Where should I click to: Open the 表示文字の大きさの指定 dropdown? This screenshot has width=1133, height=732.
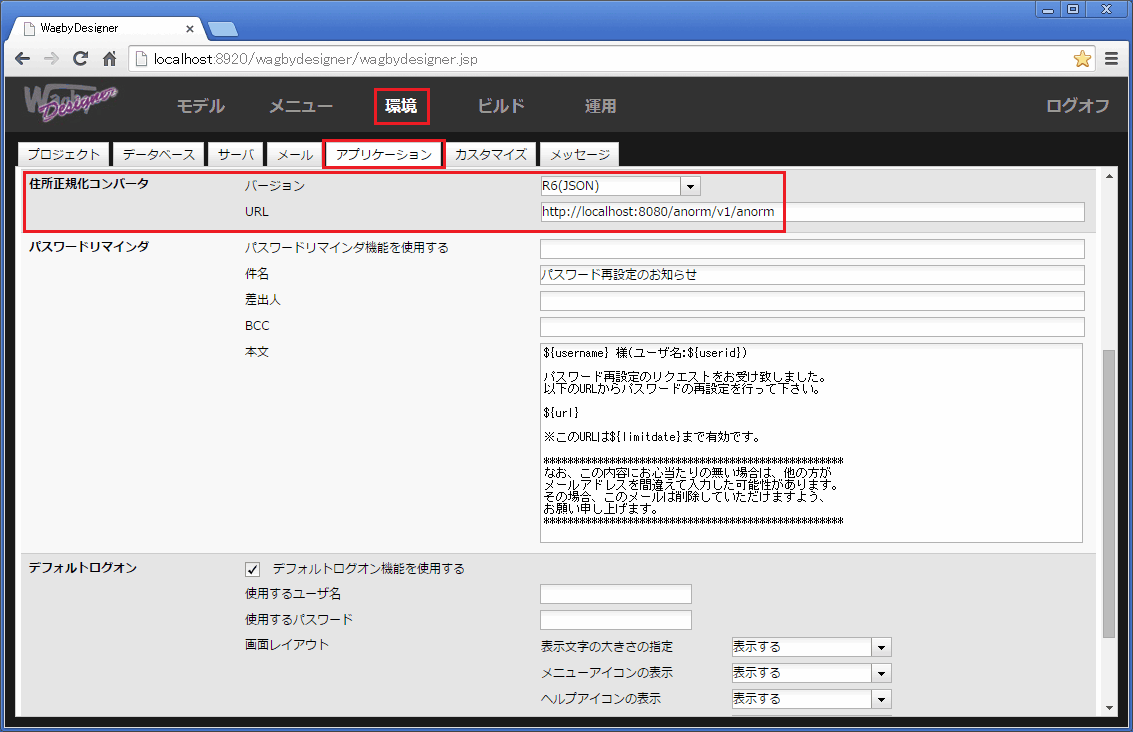pos(881,646)
